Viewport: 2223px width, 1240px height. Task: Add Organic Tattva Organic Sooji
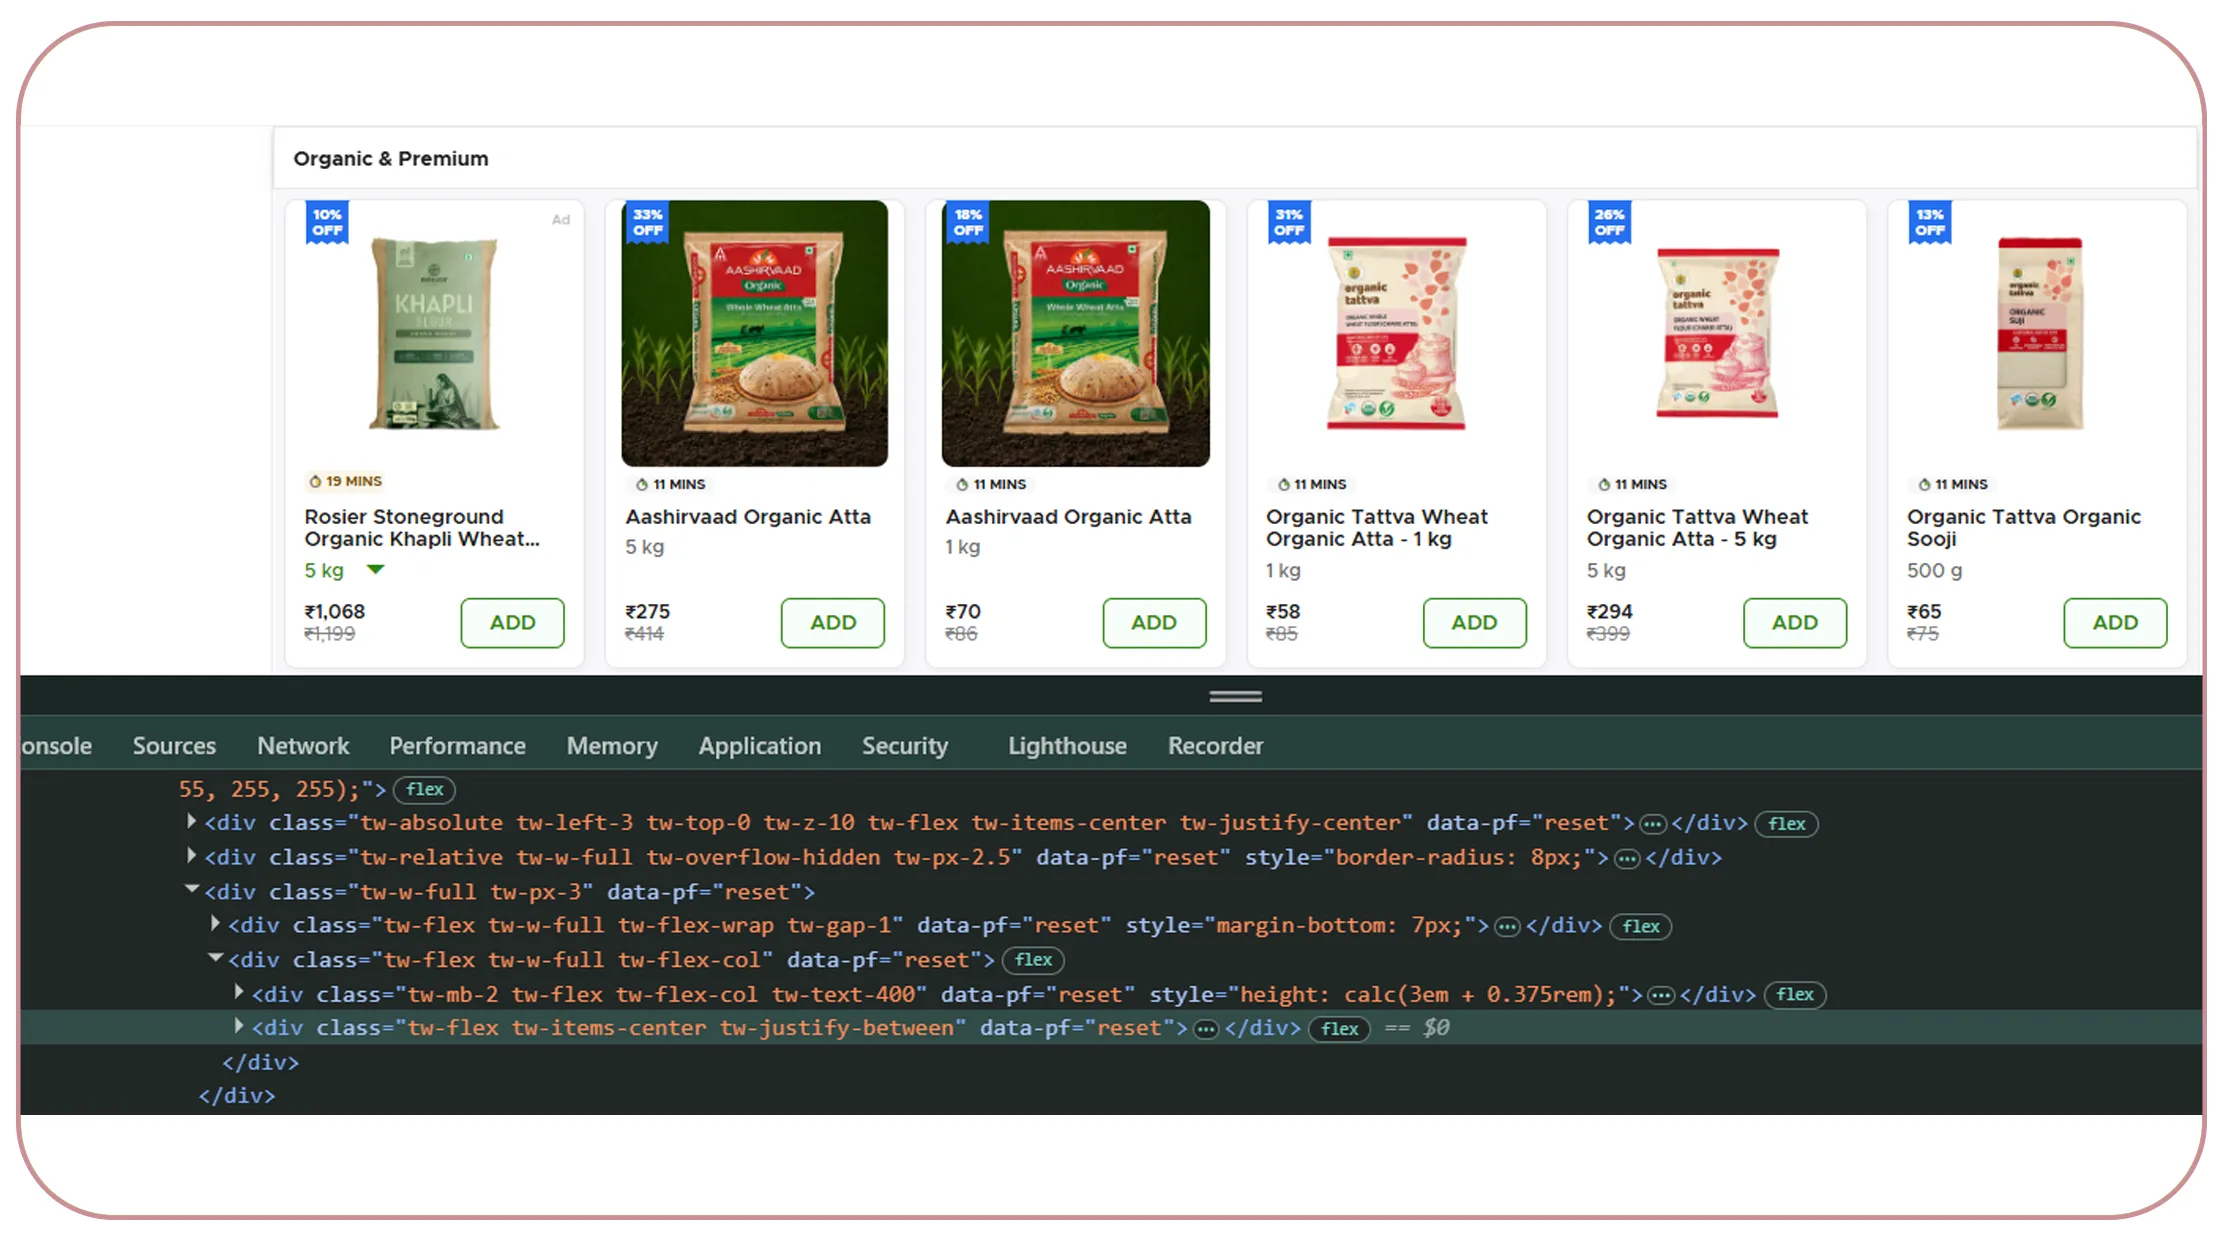(2115, 622)
